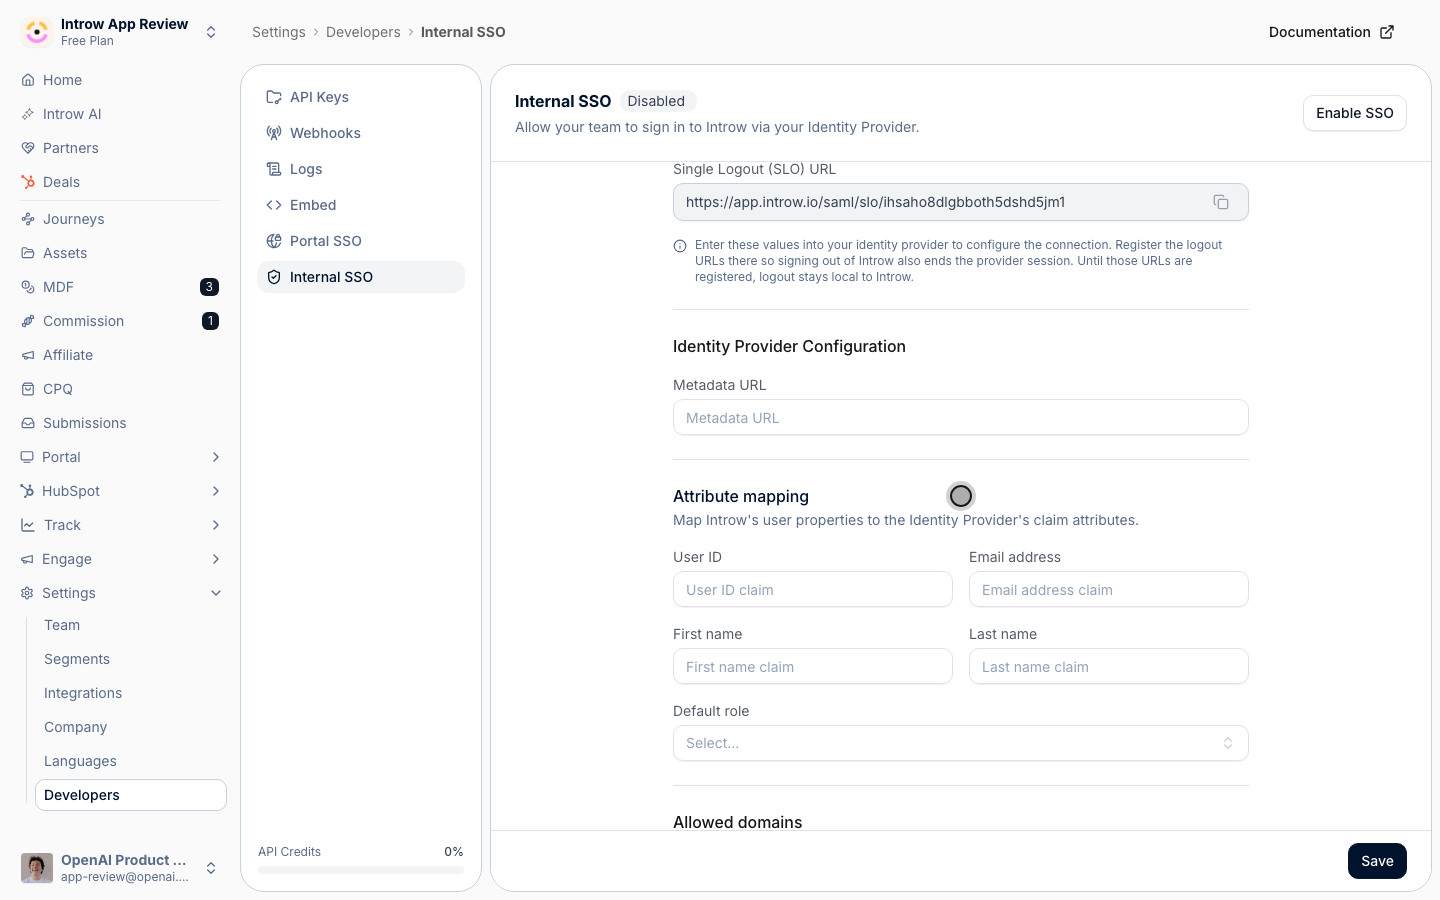Open Submissions inbox

pos(120,423)
